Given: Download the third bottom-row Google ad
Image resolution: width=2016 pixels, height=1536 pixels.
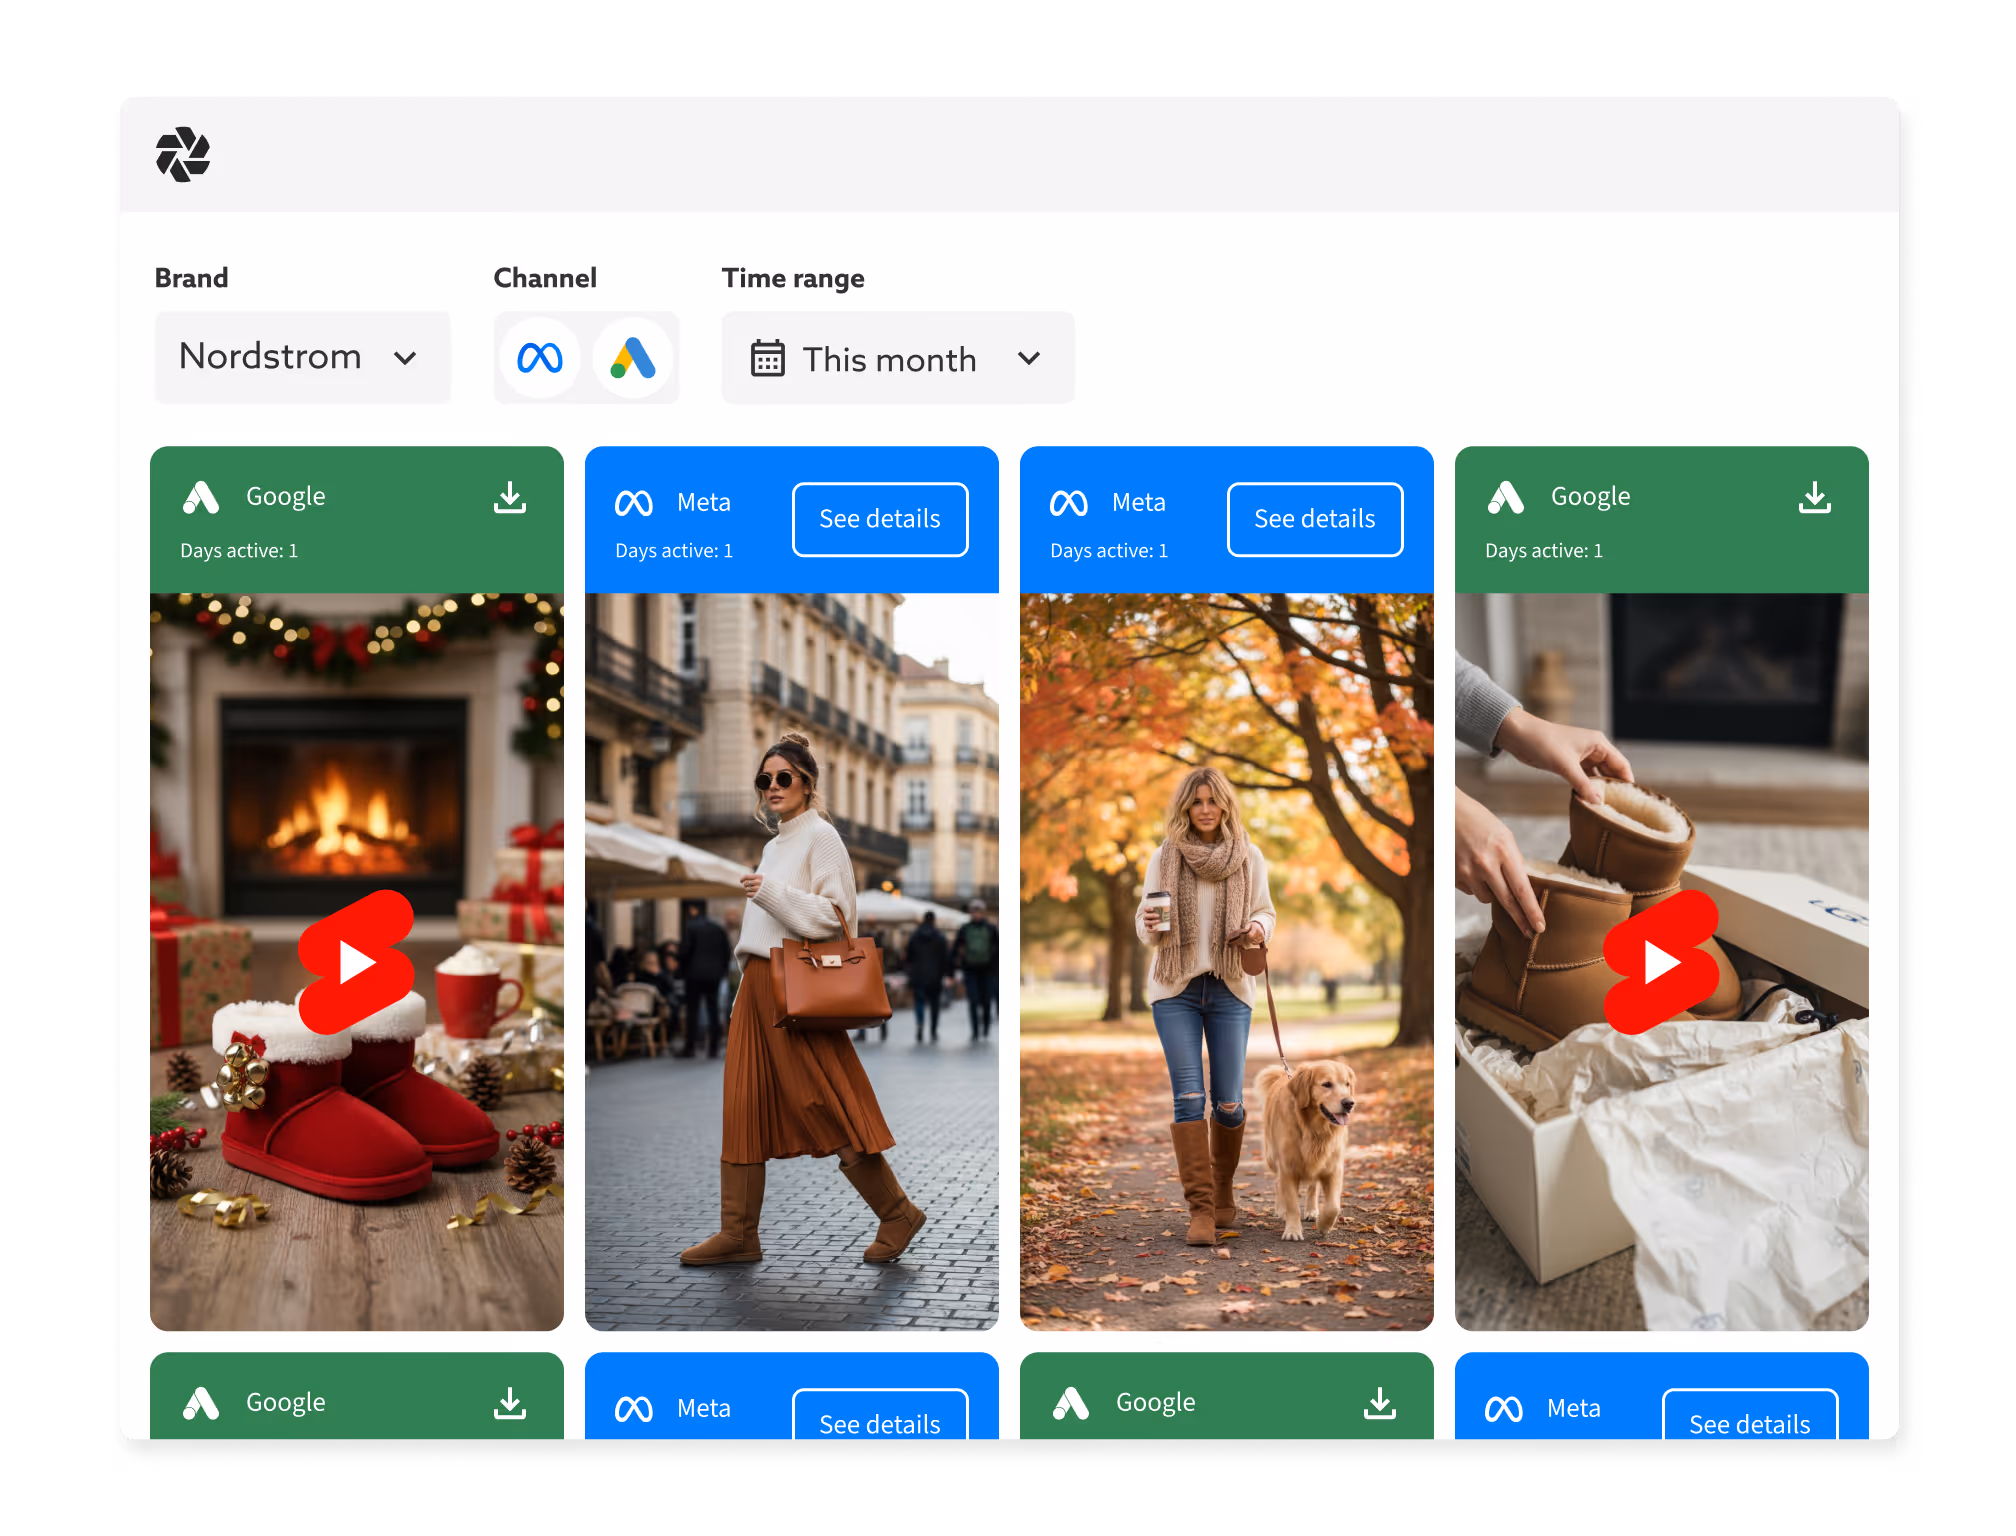Looking at the screenshot, I should [x=1380, y=1403].
